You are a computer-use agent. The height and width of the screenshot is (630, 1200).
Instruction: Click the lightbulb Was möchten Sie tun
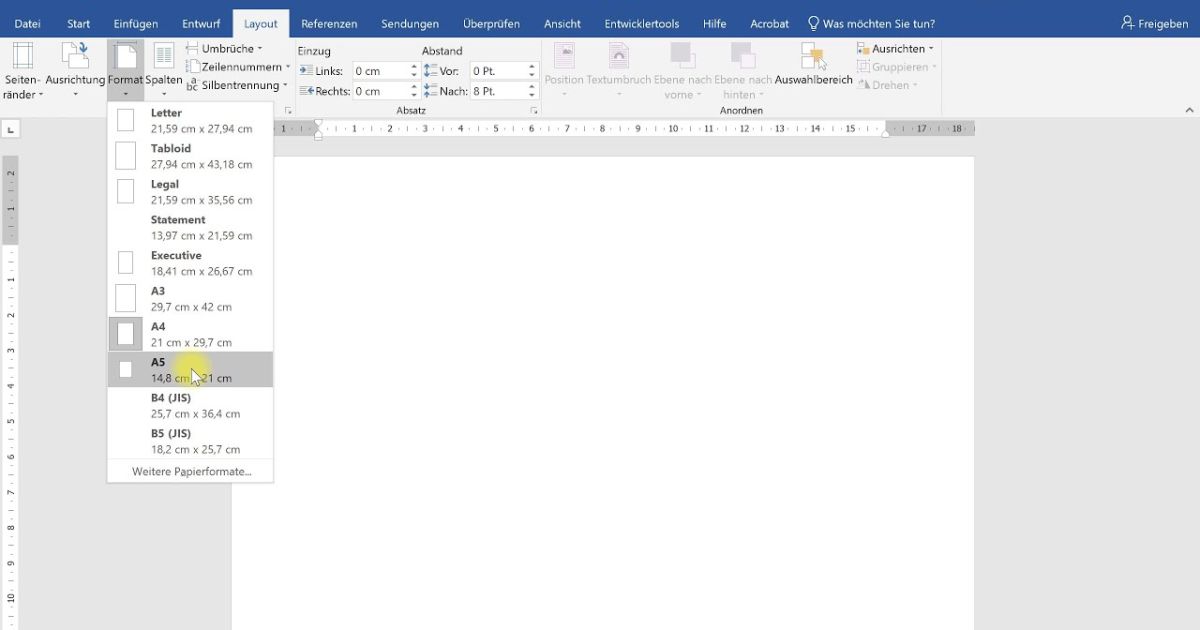coord(871,23)
